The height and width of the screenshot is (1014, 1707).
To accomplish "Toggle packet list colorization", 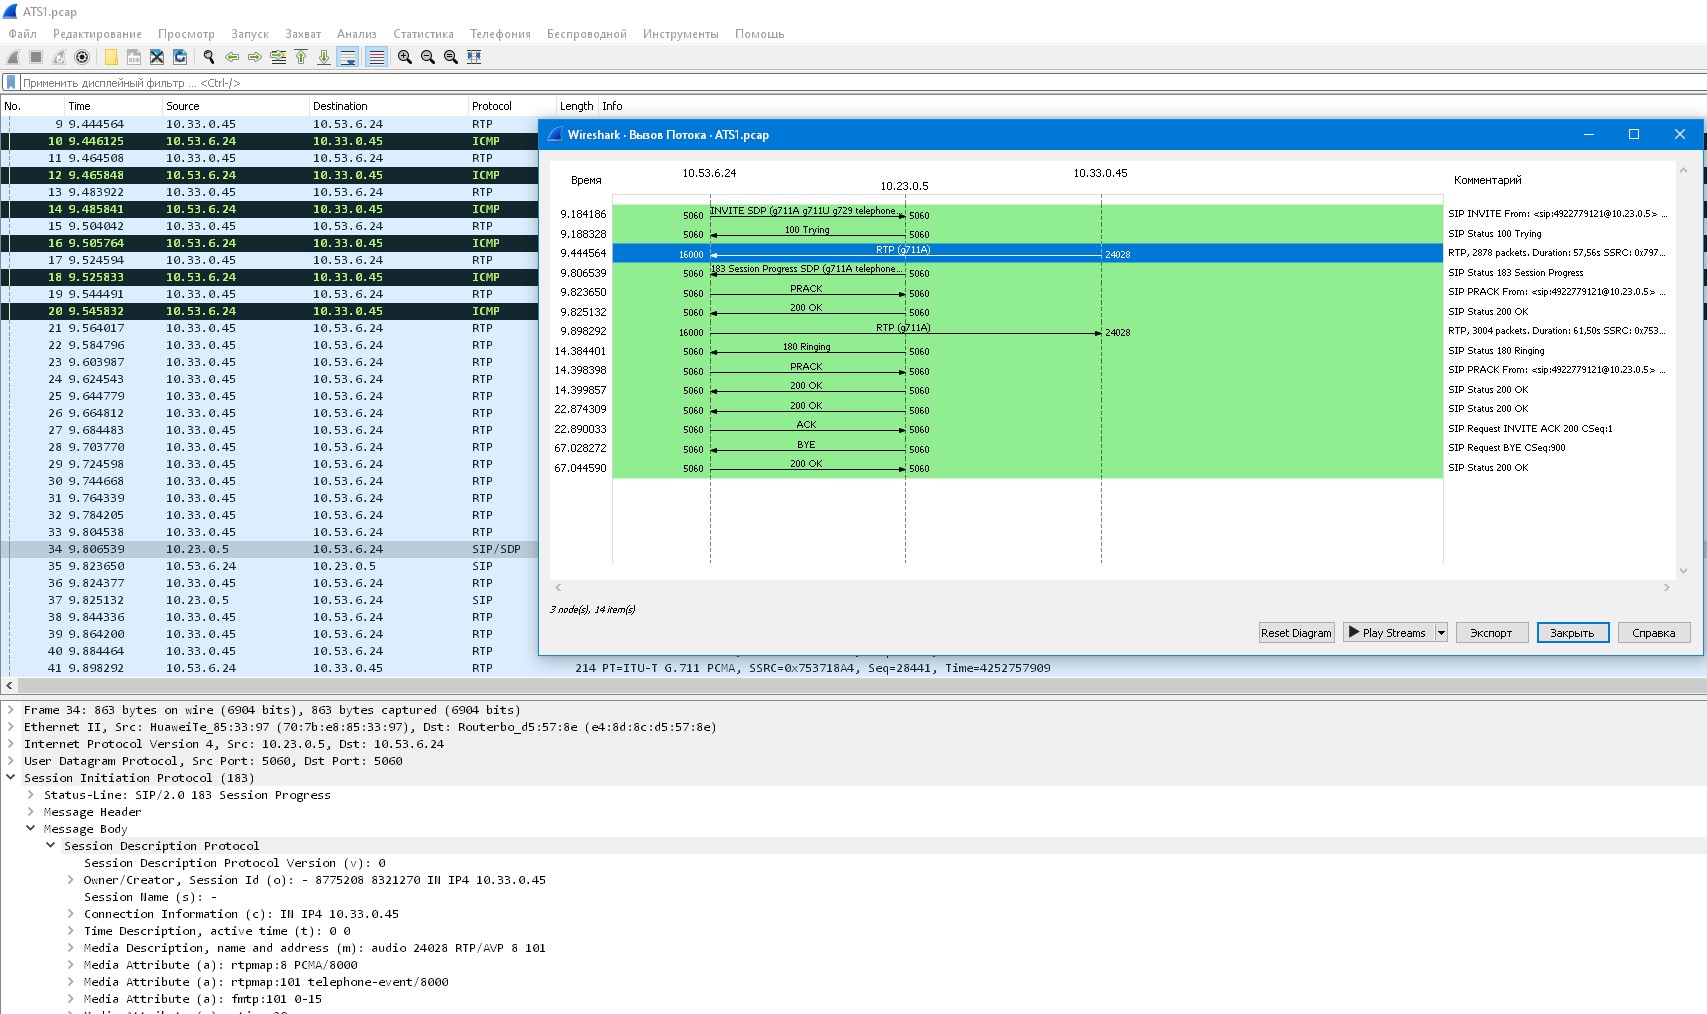I will point(376,57).
